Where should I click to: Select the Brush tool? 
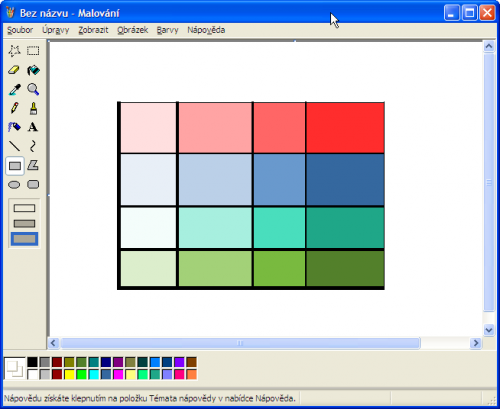[33, 108]
